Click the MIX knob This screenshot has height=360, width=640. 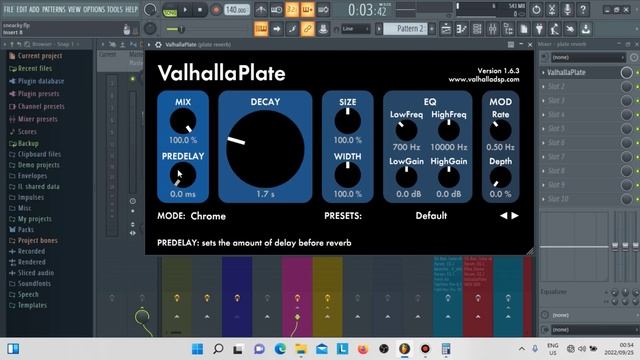pyautogui.click(x=183, y=121)
